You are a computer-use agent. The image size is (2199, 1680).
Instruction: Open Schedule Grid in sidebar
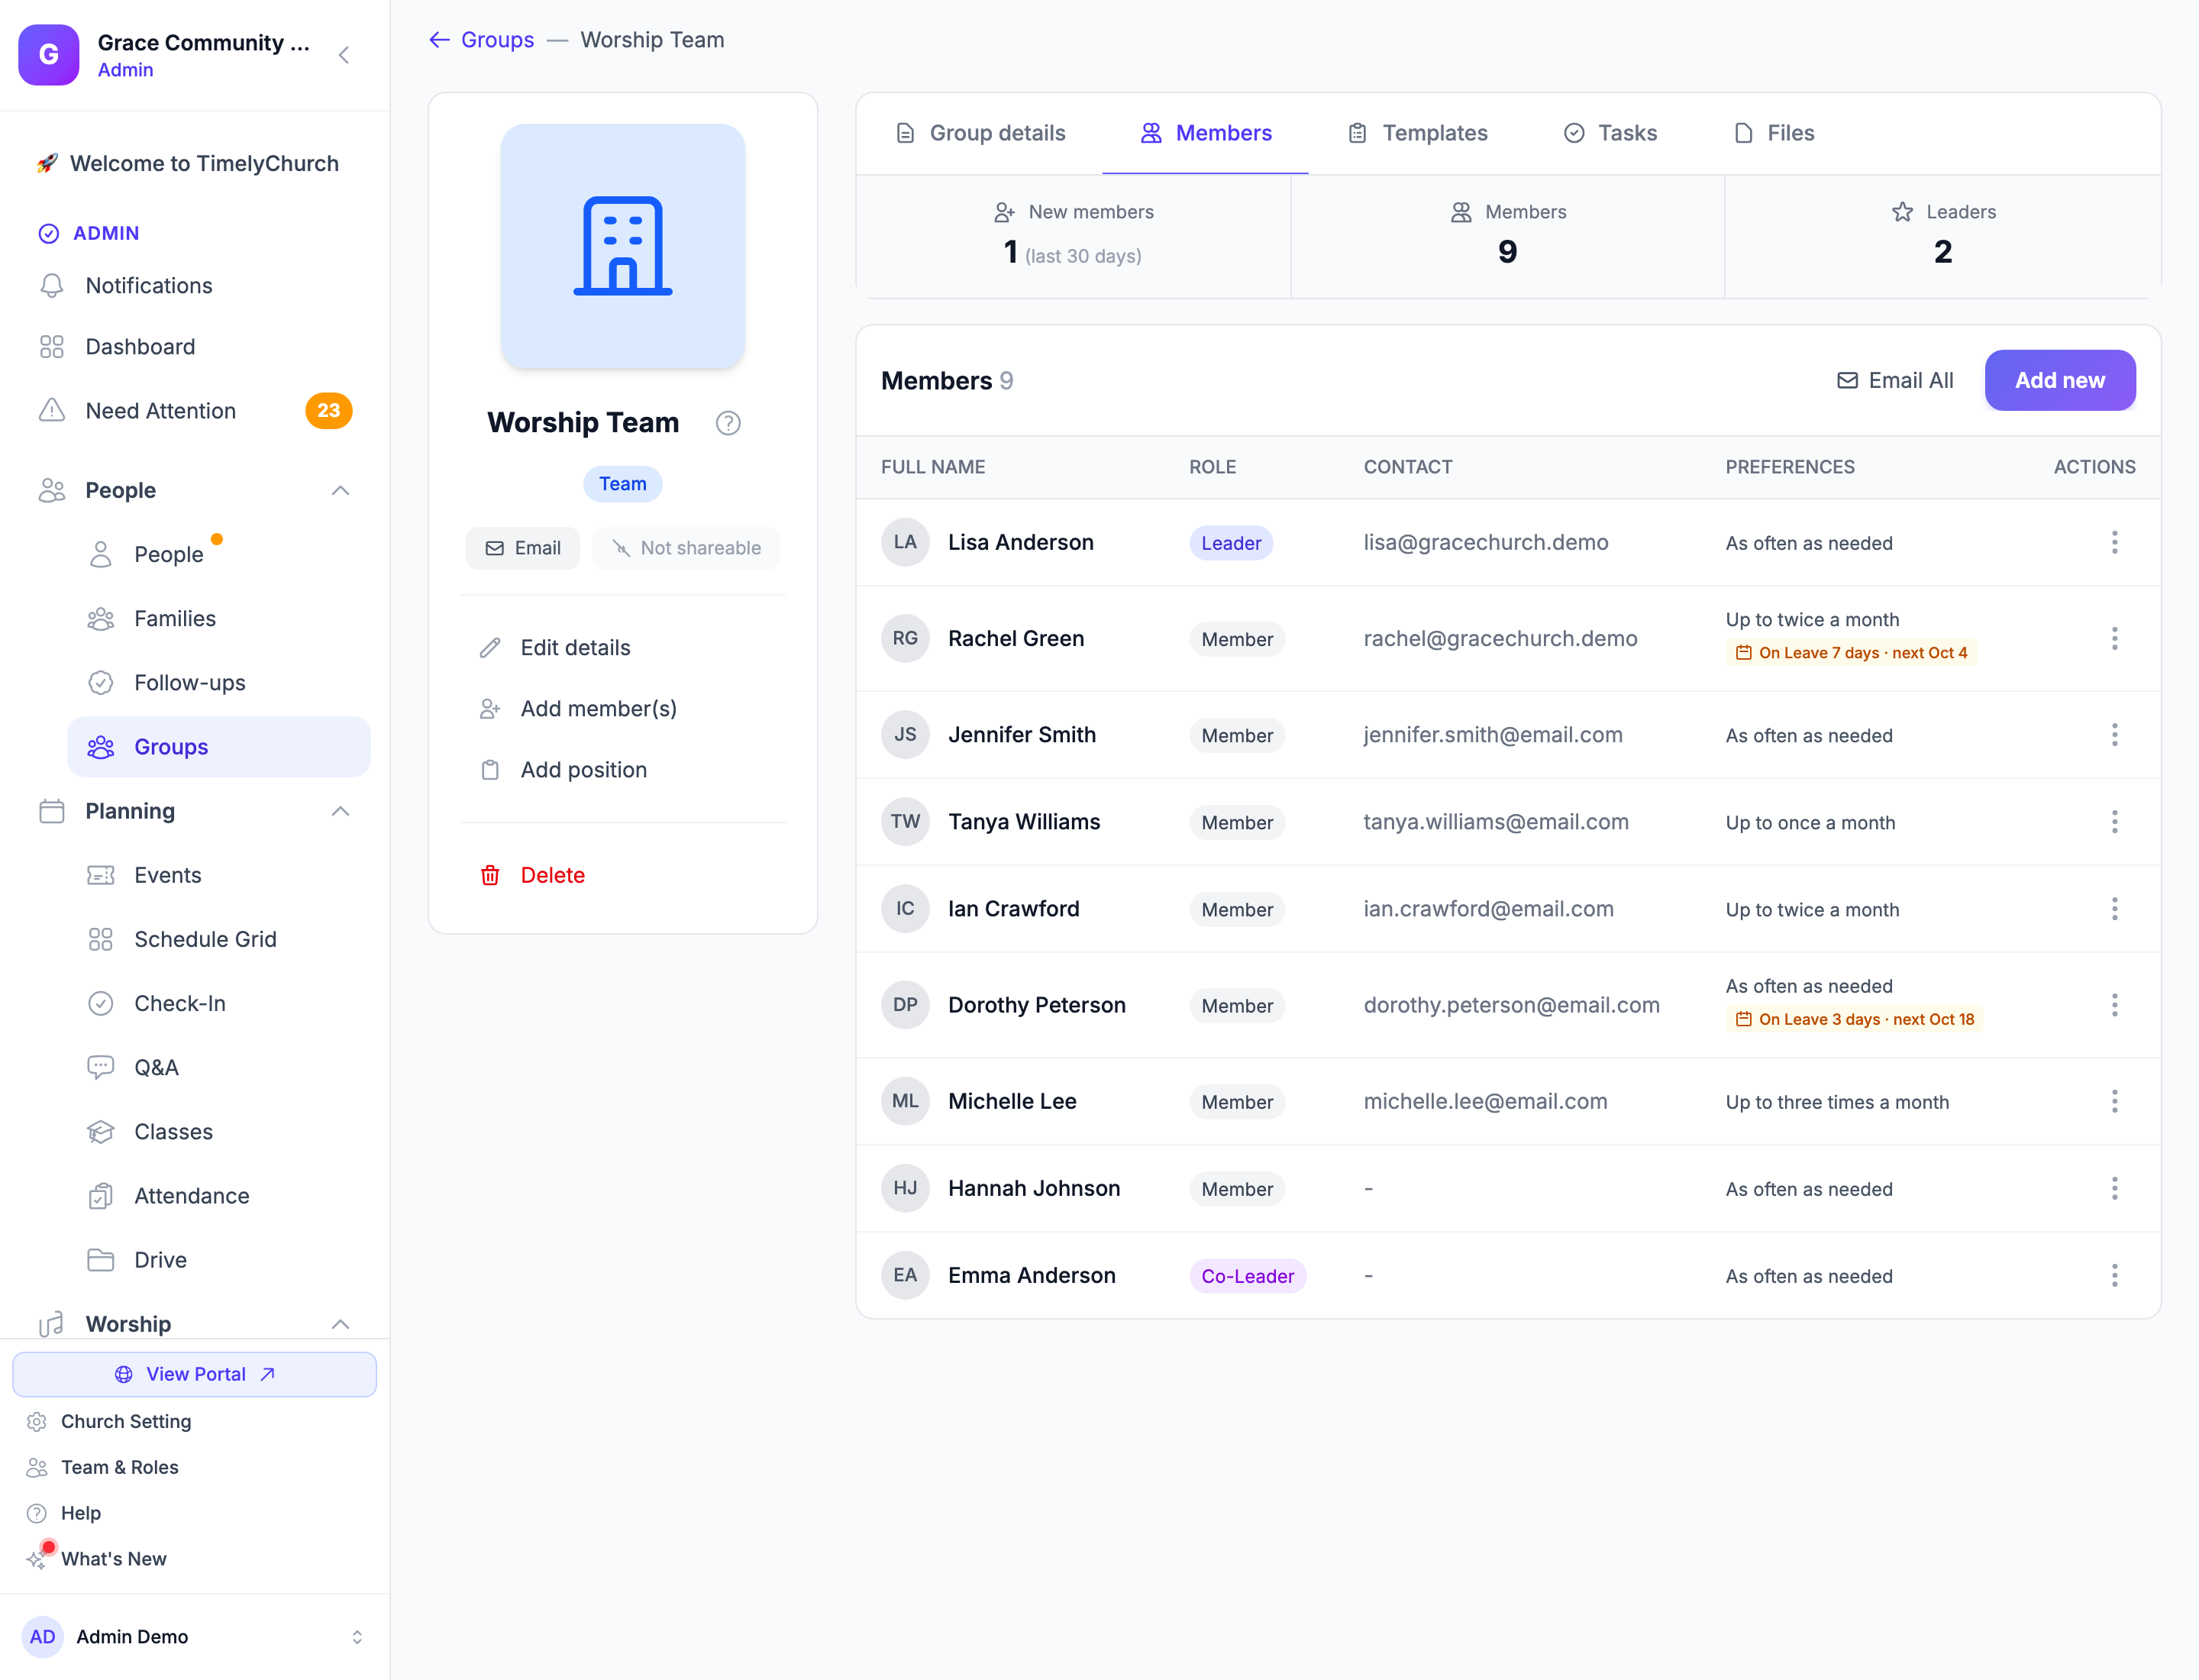pos(219,939)
